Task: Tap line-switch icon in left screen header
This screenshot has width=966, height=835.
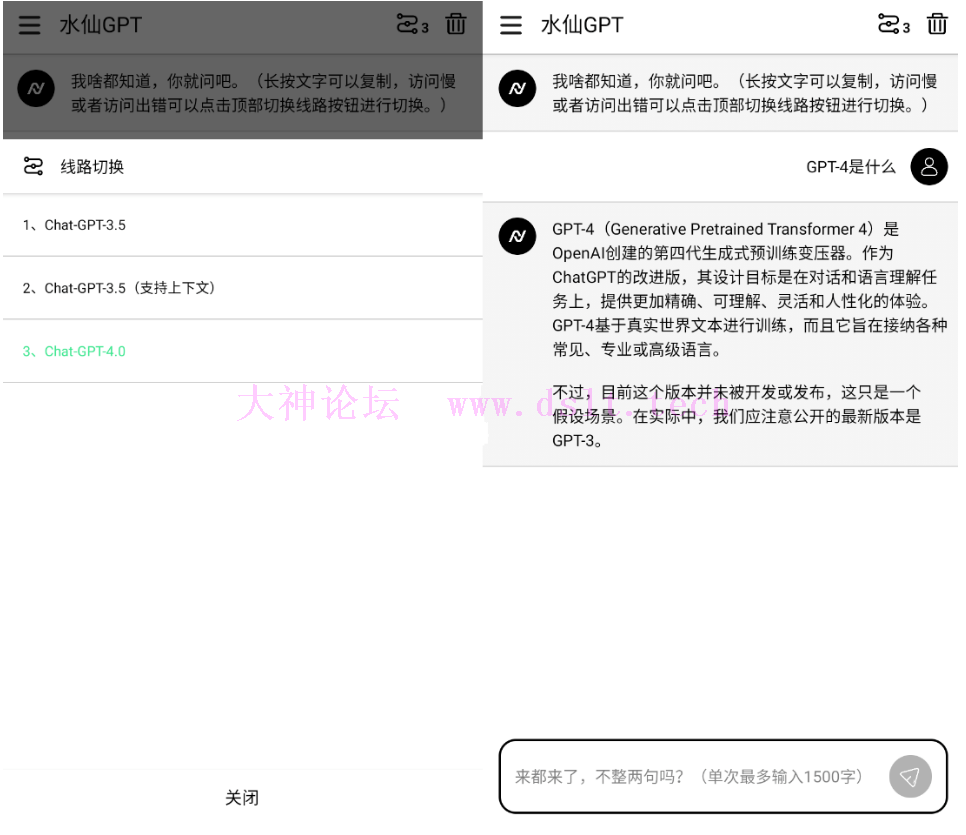Action: [412, 25]
